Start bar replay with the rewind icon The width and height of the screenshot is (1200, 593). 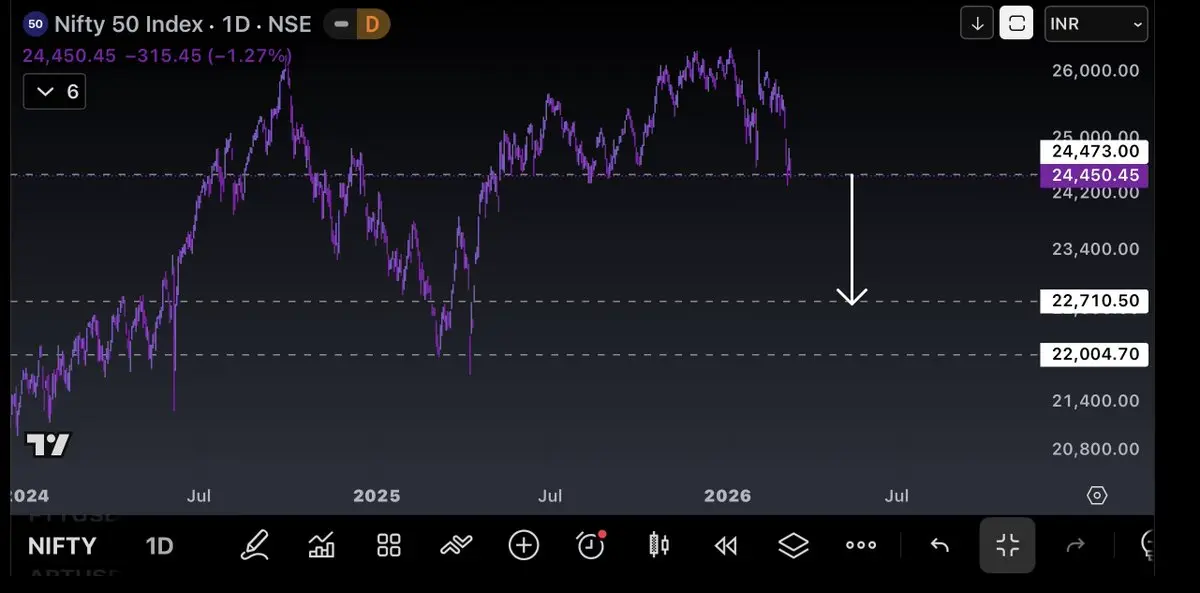click(726, 545)
